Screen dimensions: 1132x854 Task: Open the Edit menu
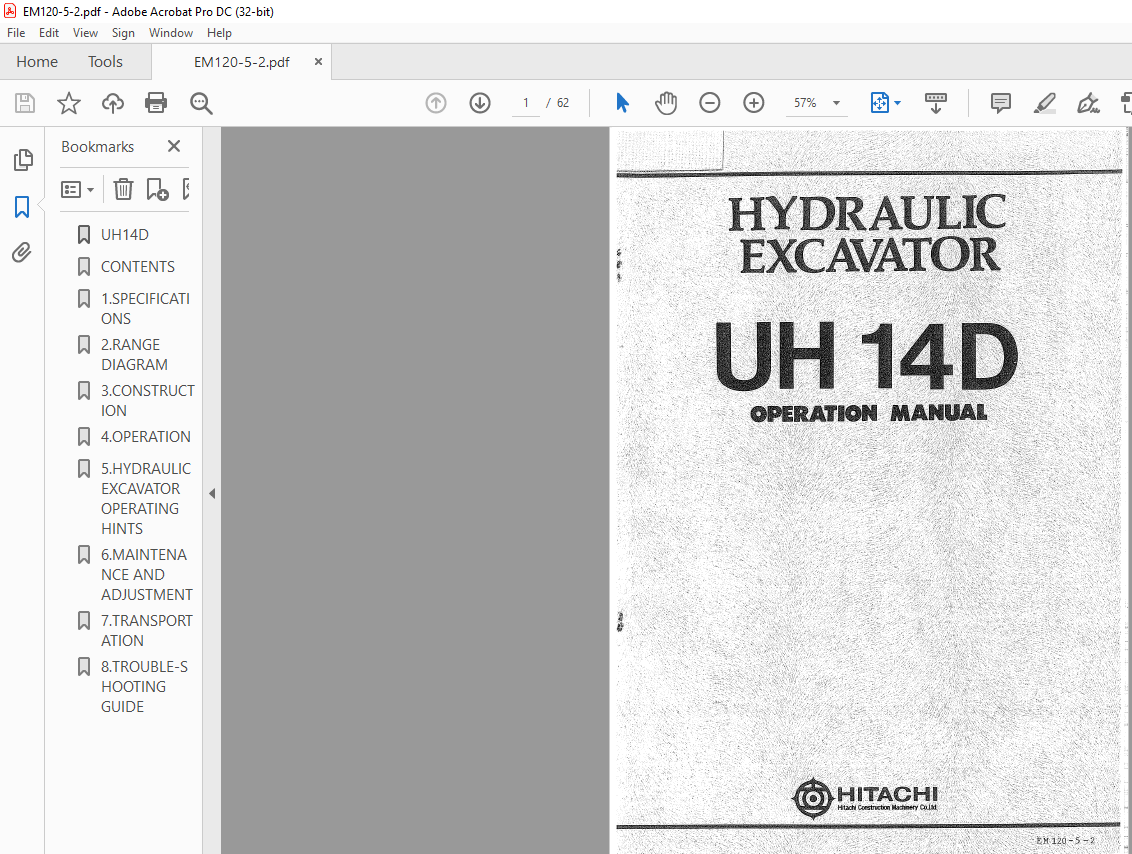point(49,32)
